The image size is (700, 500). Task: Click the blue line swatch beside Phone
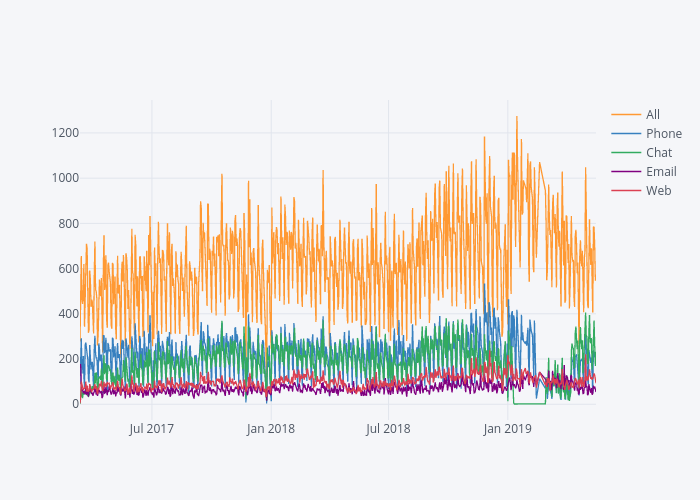coord(626,133)
